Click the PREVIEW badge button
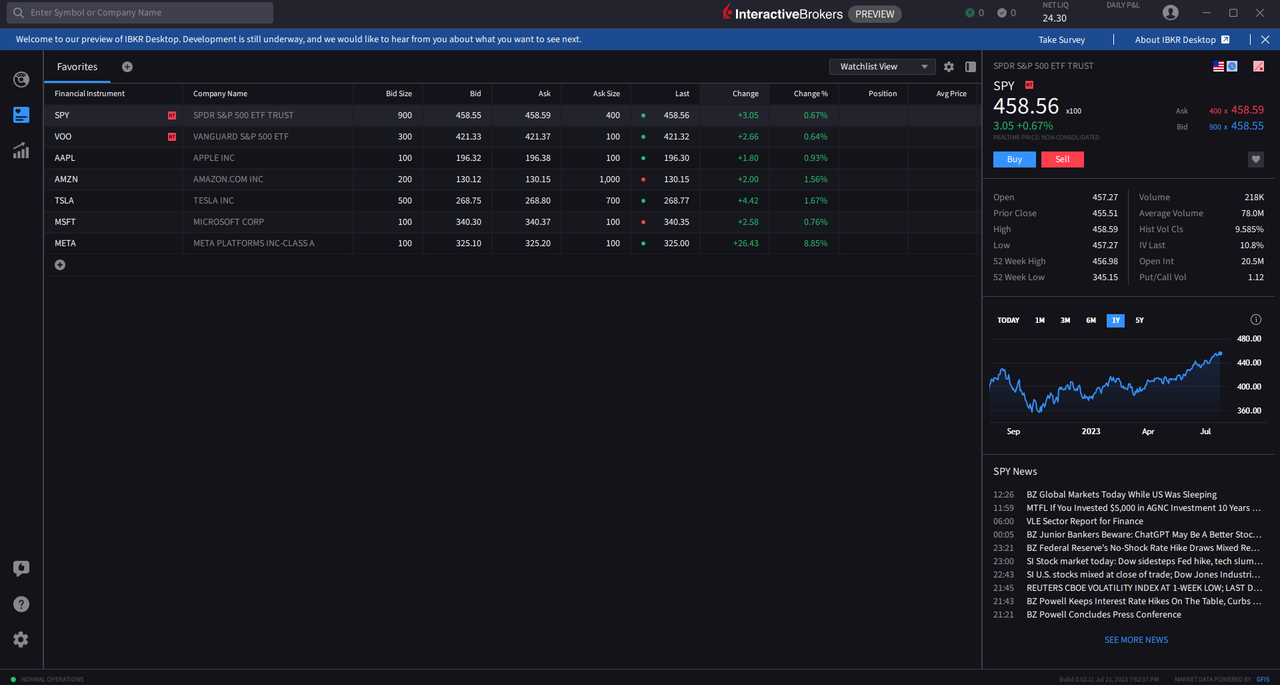Image resolution: width=1280 pixels, height=685 pixels. [875, 14]
